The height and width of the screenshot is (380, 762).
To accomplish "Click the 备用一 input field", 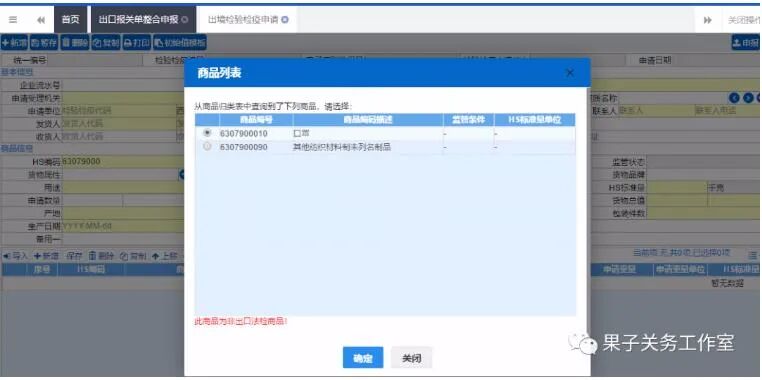I will pyautogui.click(x=123, y=239).
